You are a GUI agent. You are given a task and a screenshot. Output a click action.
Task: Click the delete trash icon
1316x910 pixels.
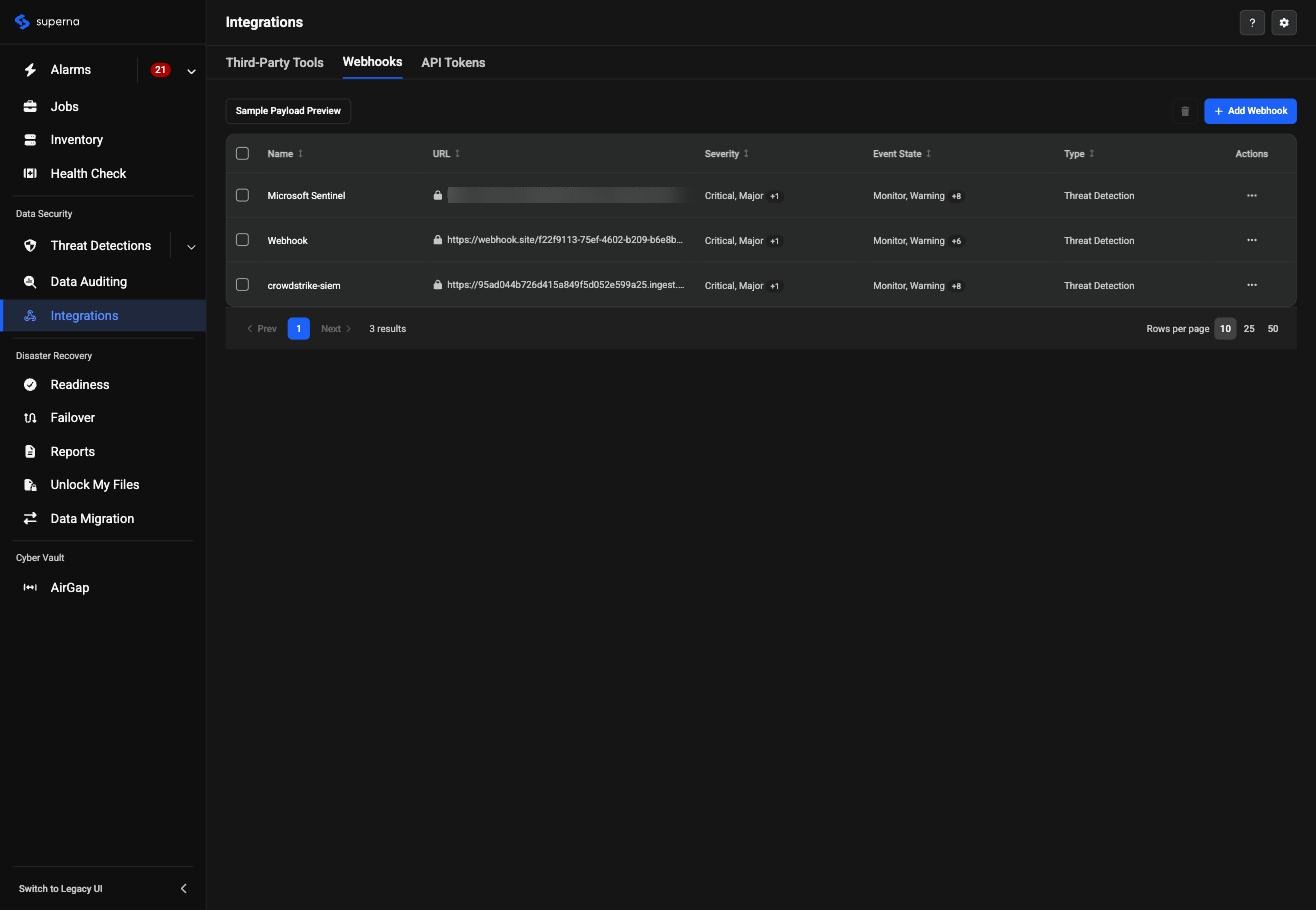click(1185, 111)
